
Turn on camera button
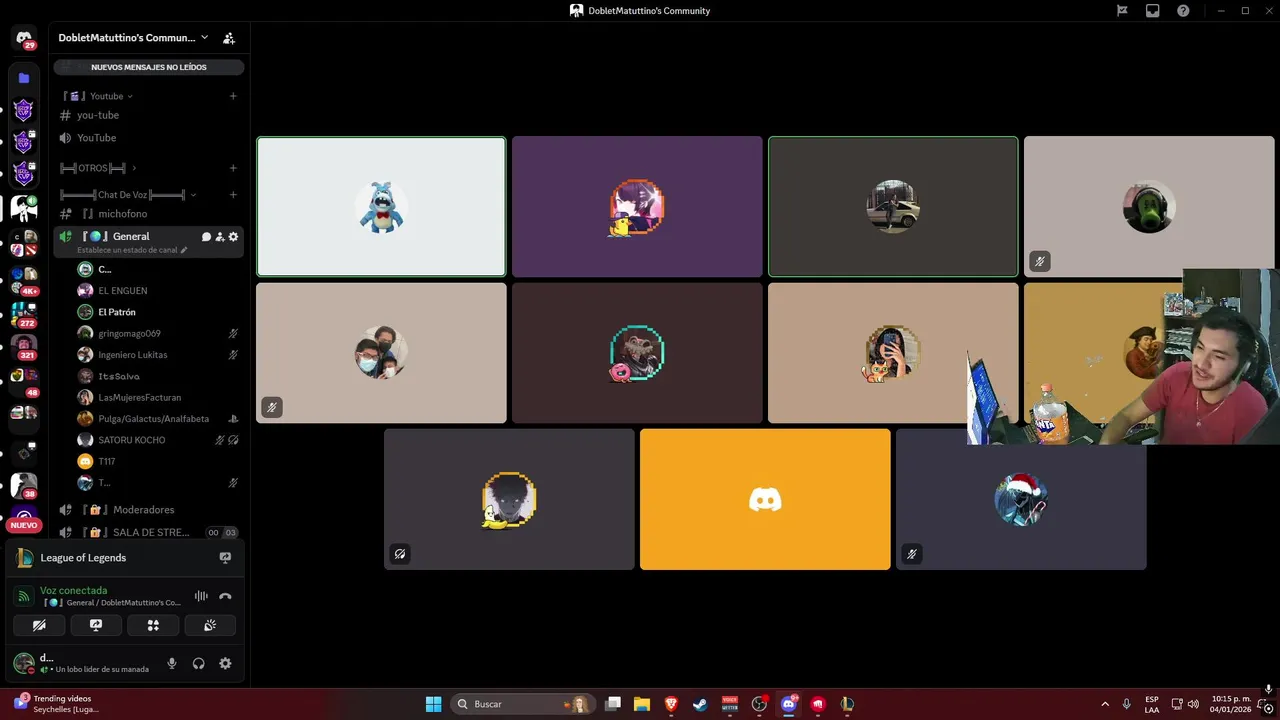pyautogui.click(x=39, y=625)
